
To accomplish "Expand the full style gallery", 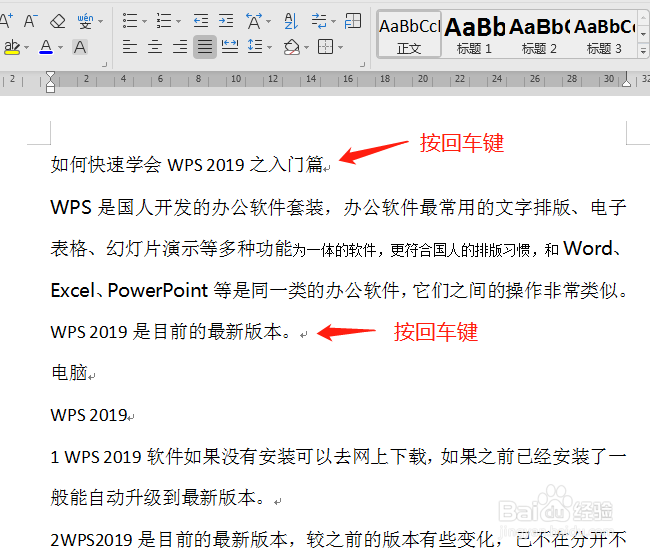I will 643,51.
